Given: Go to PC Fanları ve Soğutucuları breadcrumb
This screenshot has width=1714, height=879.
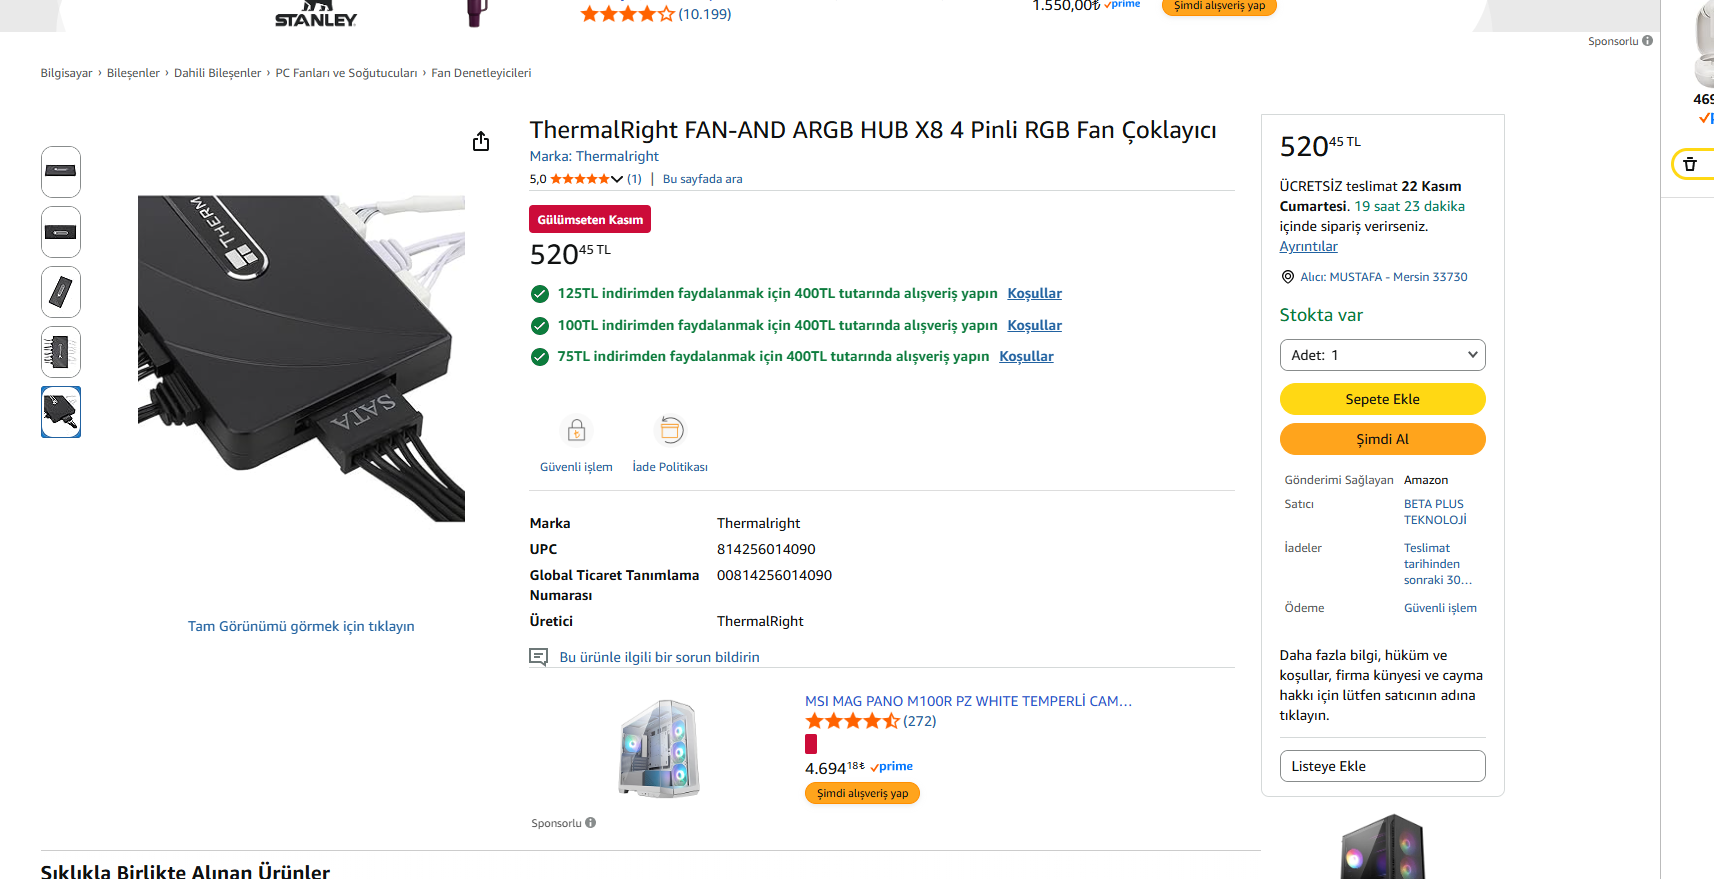Looking at the screenshot, I should (x=346, y=73).
